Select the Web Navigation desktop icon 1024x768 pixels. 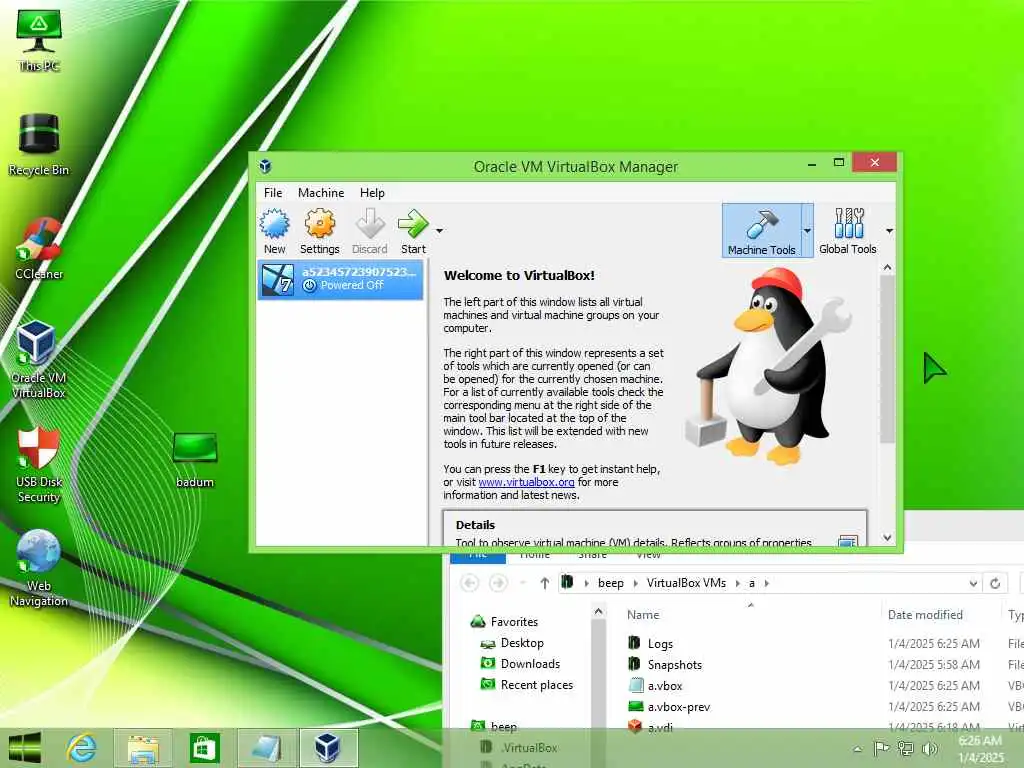39,568
